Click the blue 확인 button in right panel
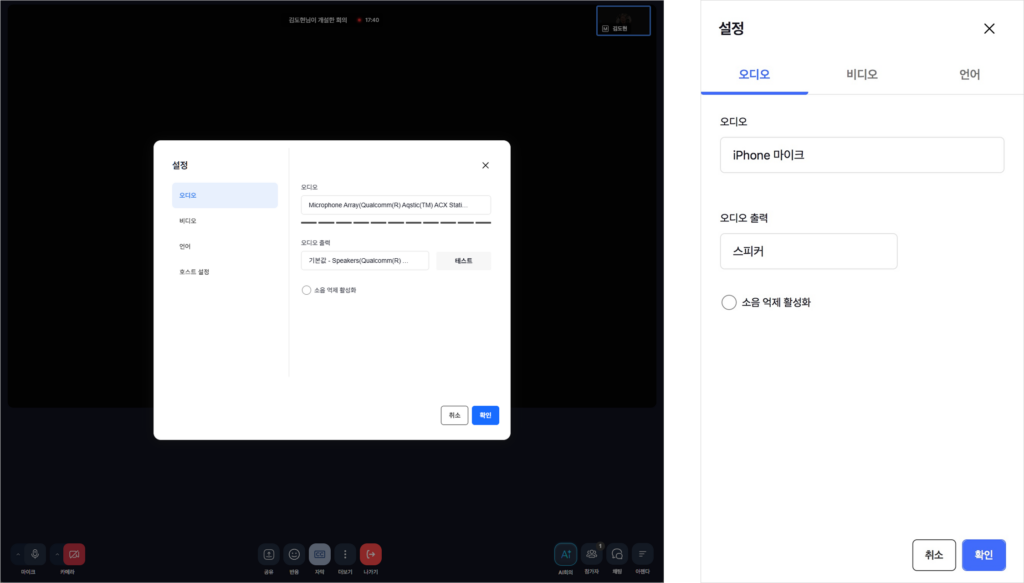The image size is (1024, 583). coord(984,555)
